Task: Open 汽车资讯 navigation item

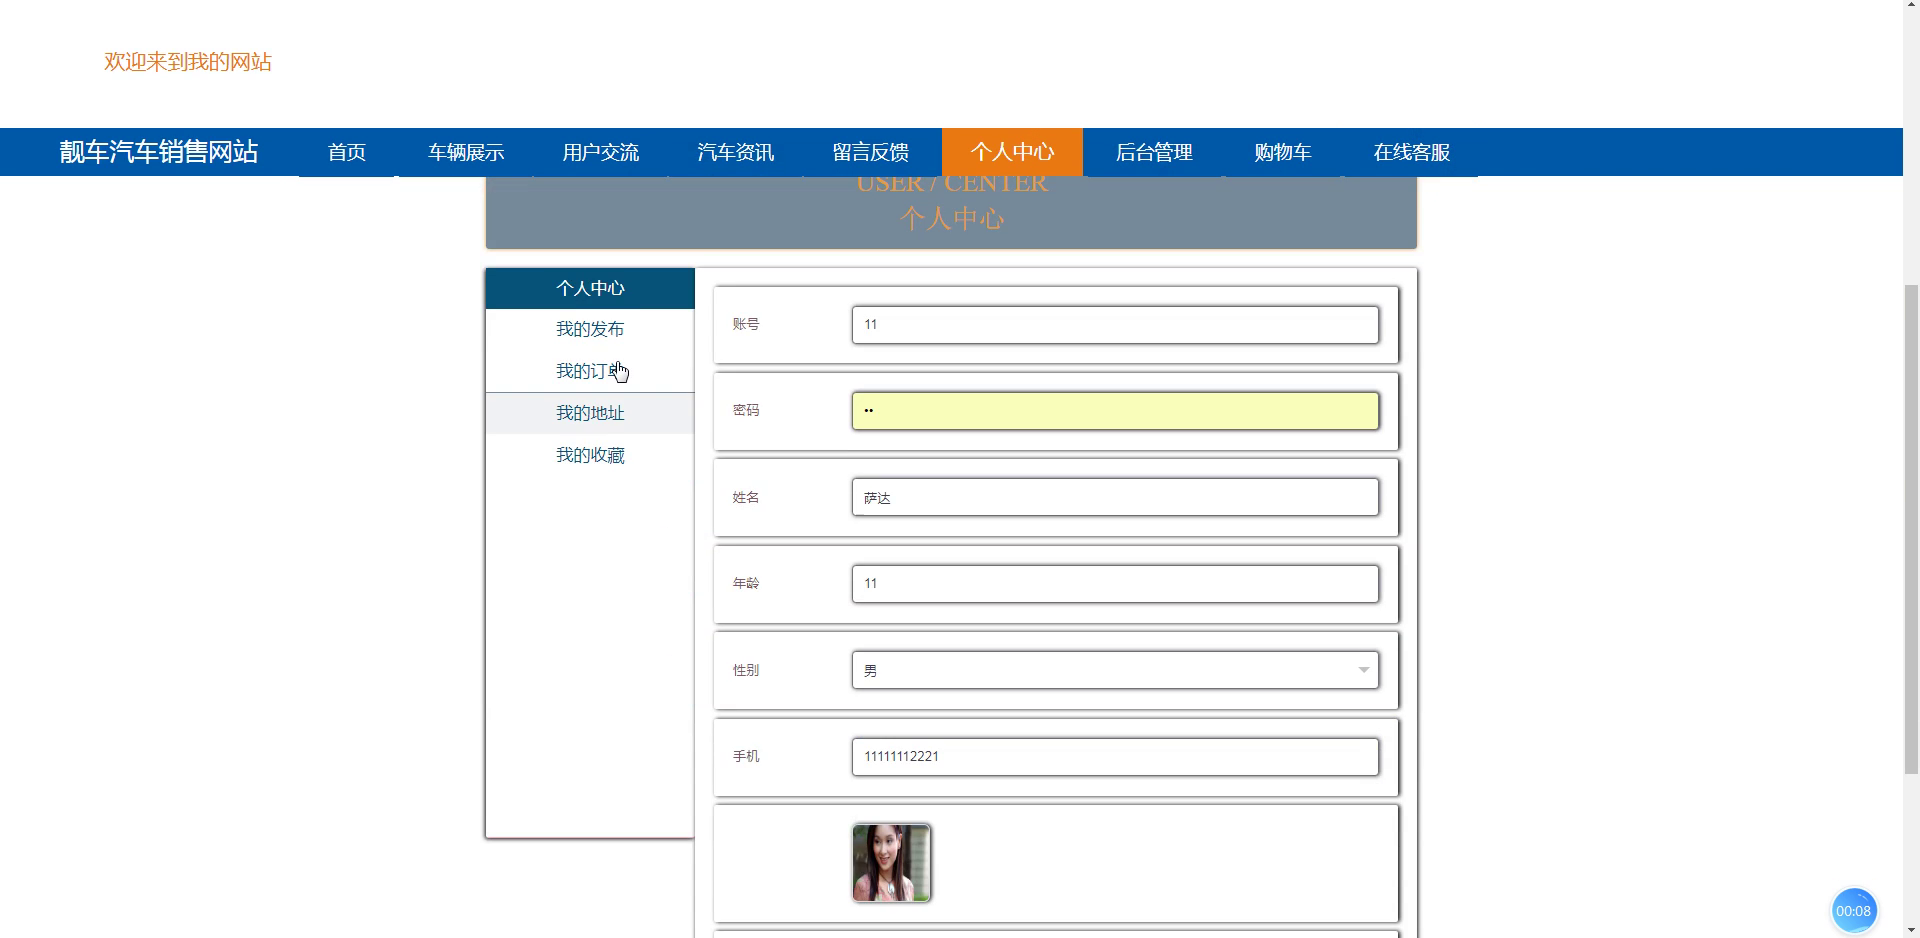Action: (735, 152)
